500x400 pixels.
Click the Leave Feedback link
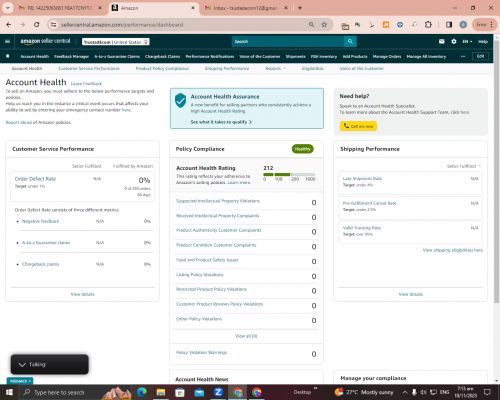tap(86, 84)
